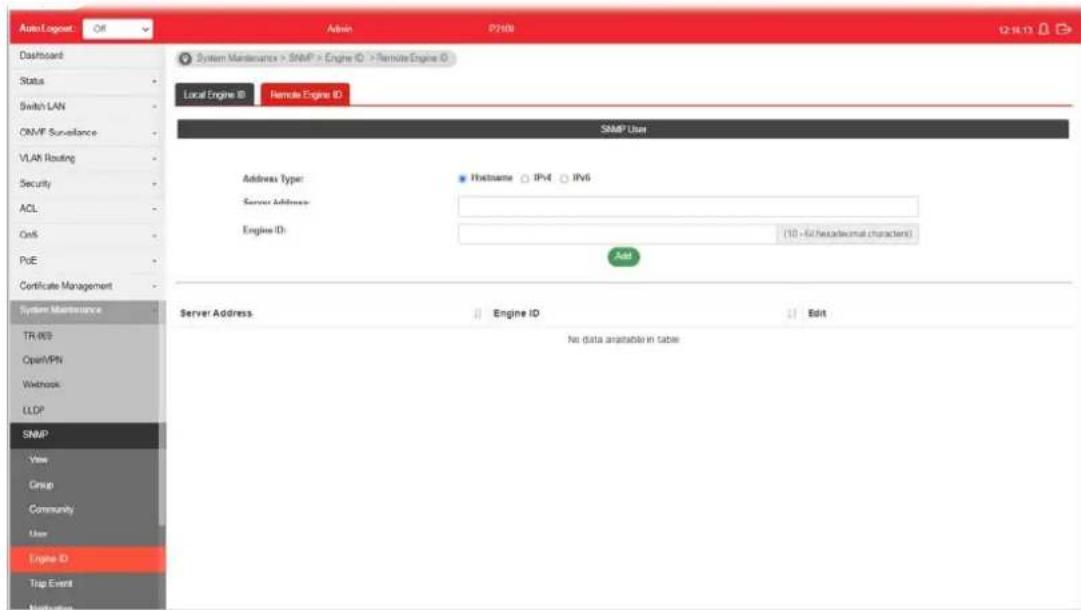This screenshot has width=1081, height=610.
Task: Click 'No data available in table' text
Action: point(623,340)
